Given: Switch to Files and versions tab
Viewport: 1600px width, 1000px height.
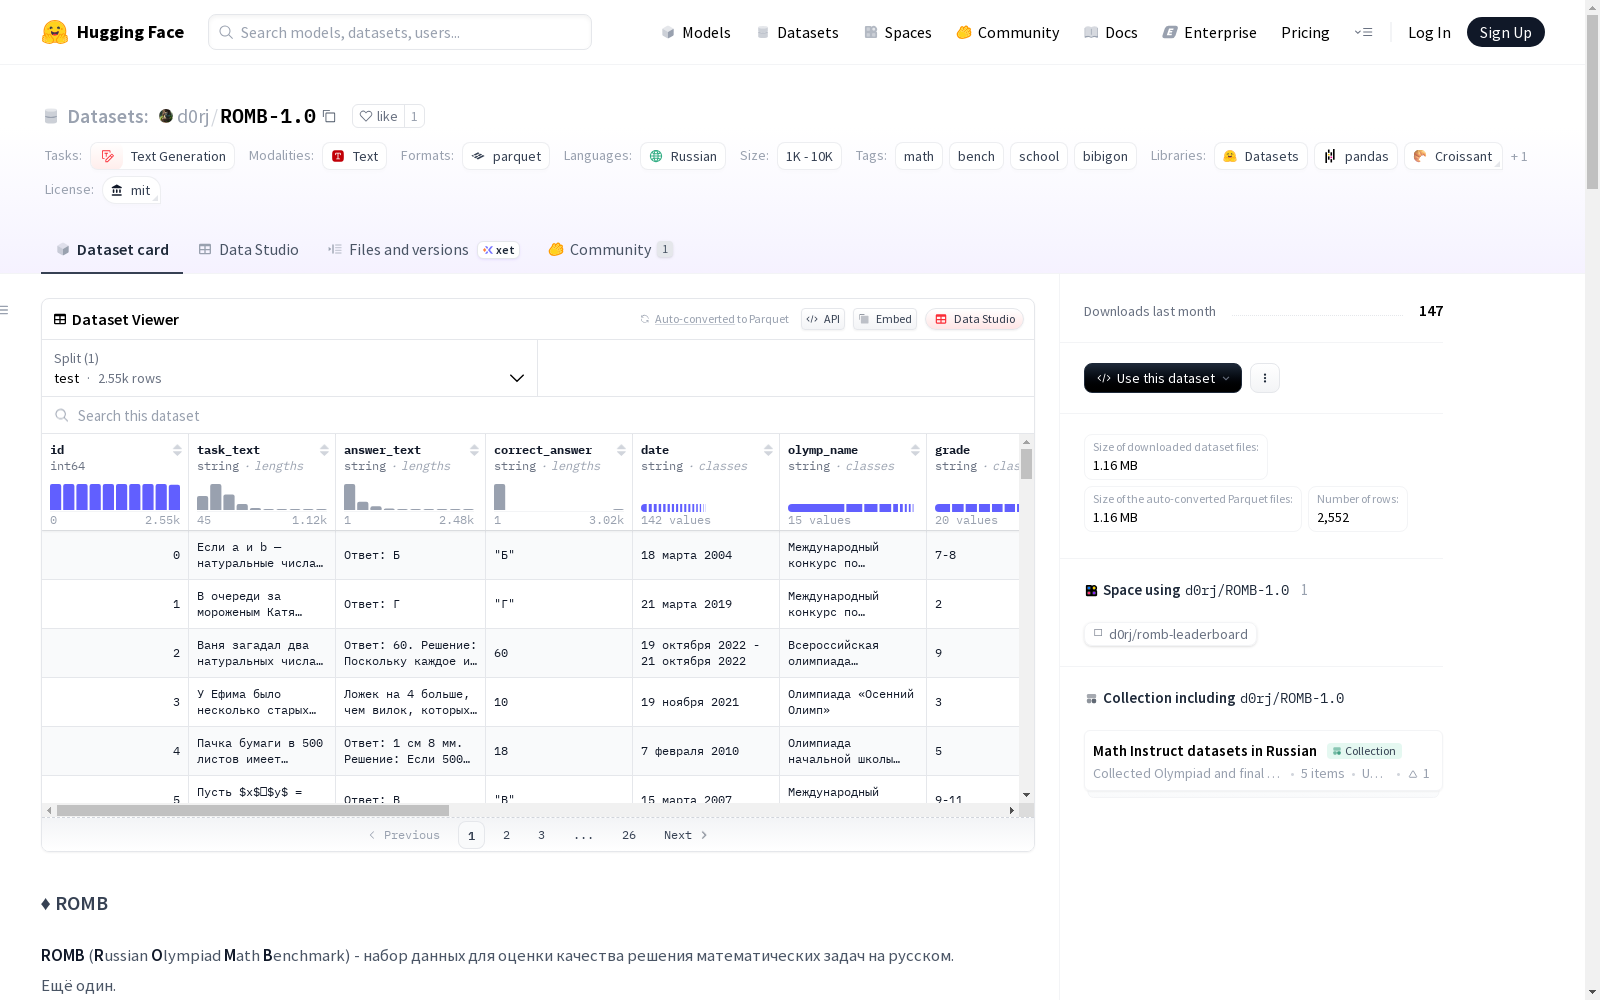Looking at the screenshot, I should pyautogui.click(x=423, y=250).
